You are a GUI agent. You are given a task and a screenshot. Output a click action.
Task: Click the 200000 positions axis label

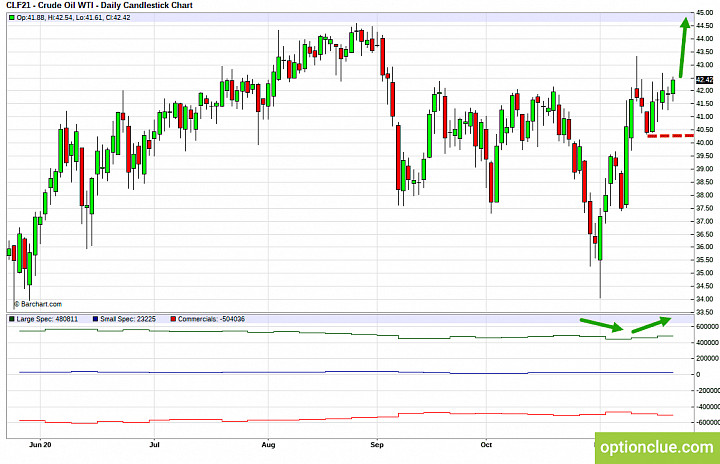(x=707, y=358)
